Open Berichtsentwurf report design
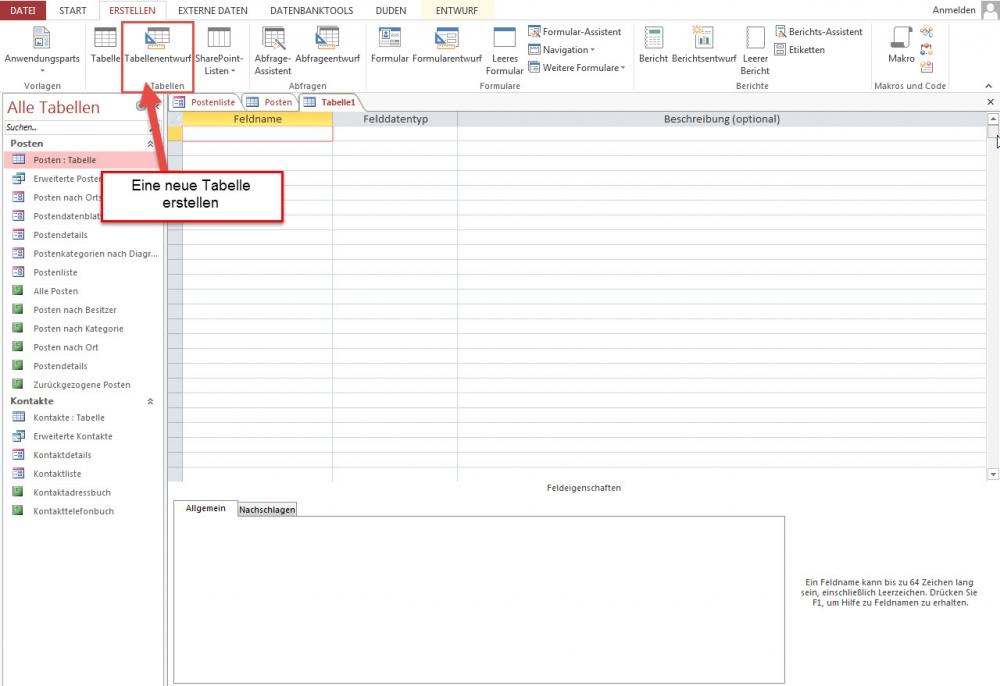Viewport: 1000px width, 686px height. [703, 45]
